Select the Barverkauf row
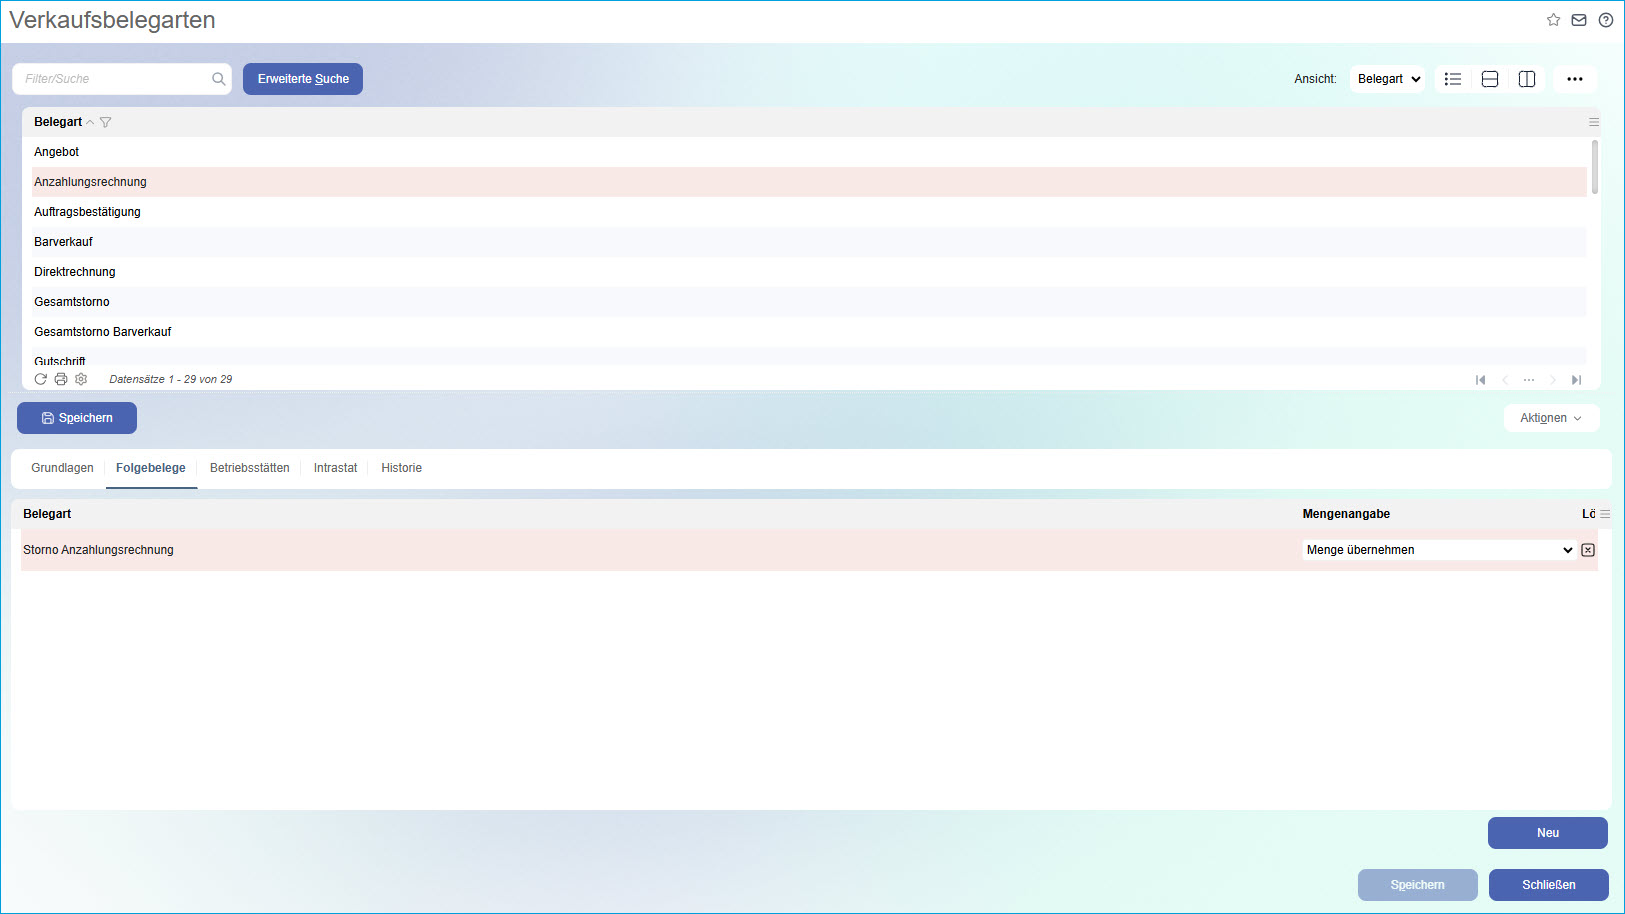Screen dimensions: 1625x914 [809, 242]
